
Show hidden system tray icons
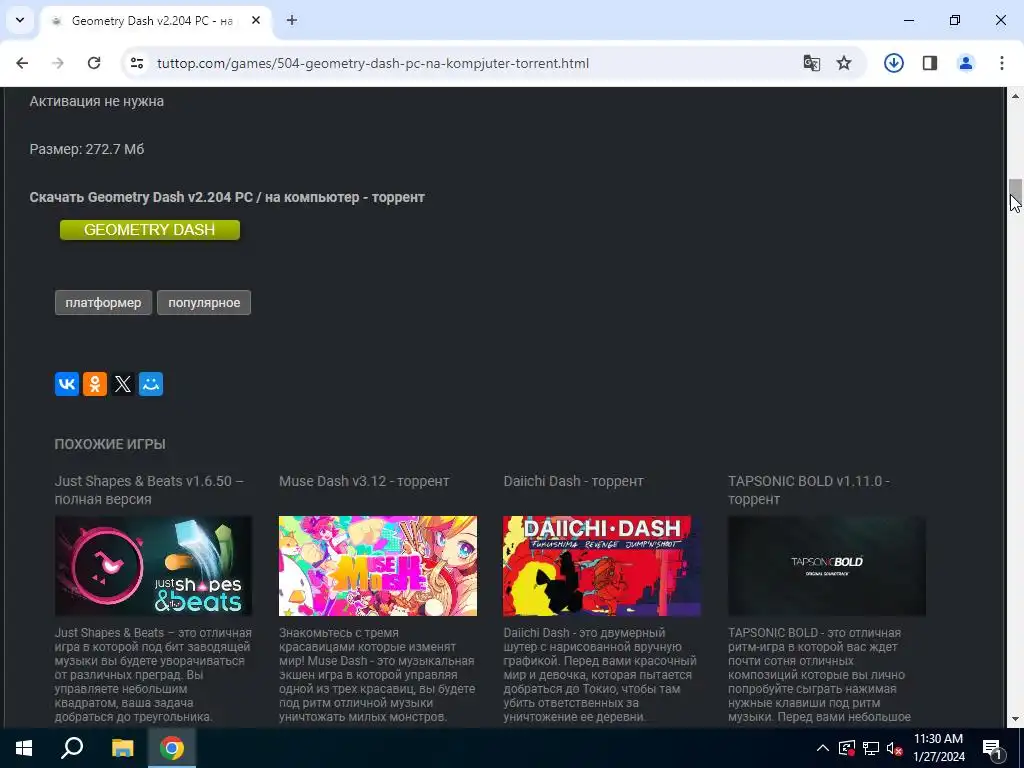(x=823, y=748)
